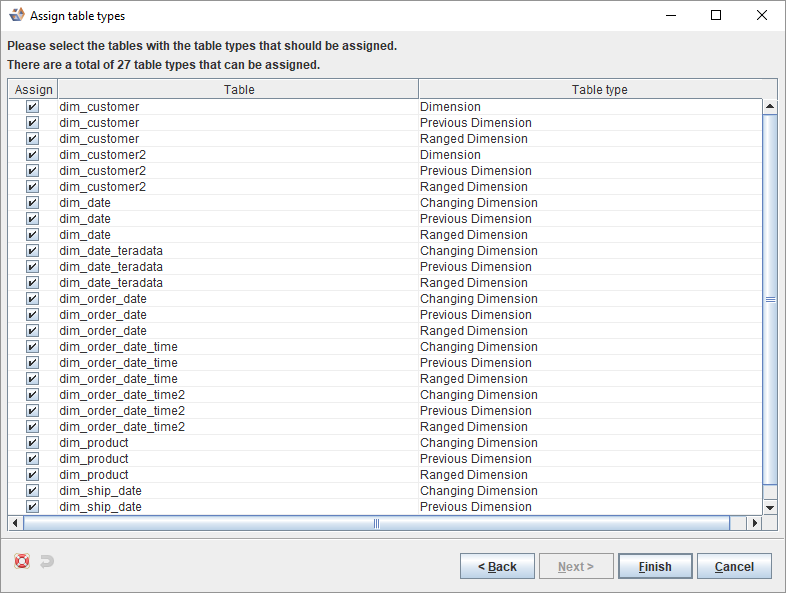Select dim_date_teradata cell in Previous Dimension row
The height and width of the screenshot is (593, 786).
[x=238, y=267]
